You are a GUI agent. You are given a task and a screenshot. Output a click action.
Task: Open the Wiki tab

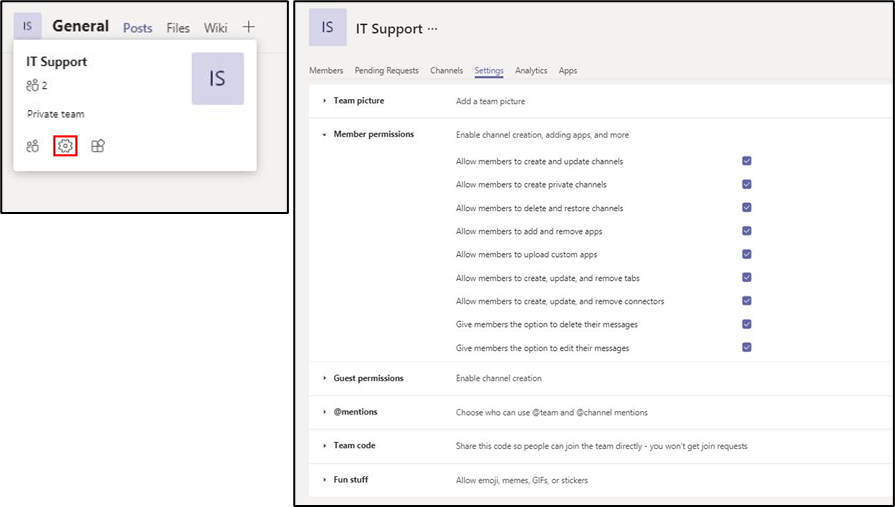click(215, 27)
